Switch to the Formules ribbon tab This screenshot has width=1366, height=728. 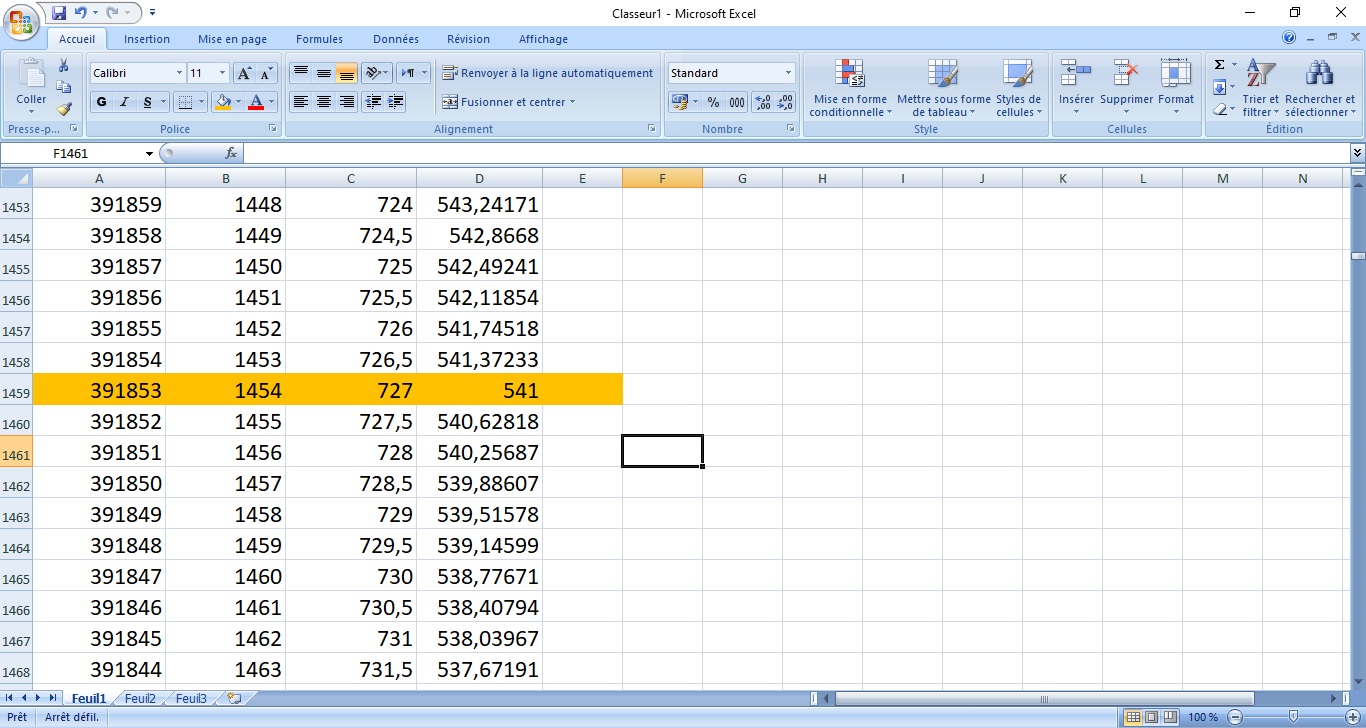(319, 39)
